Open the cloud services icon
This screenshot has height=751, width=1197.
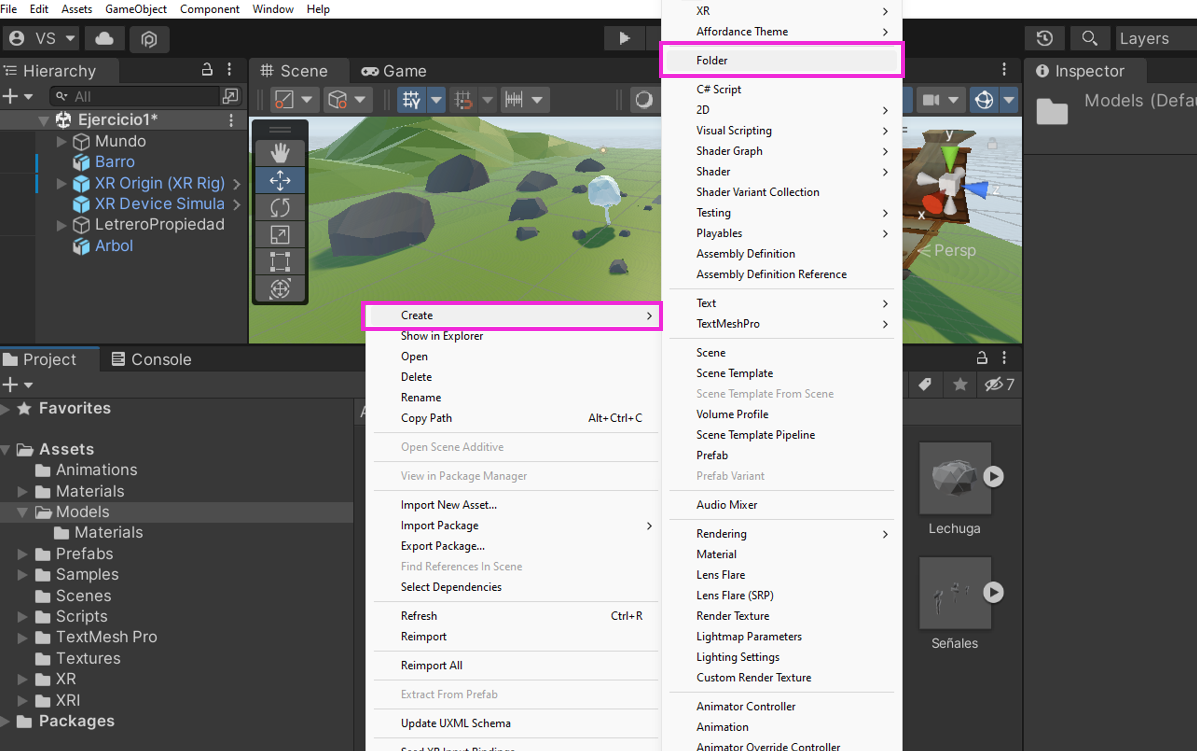coord(104,38)
